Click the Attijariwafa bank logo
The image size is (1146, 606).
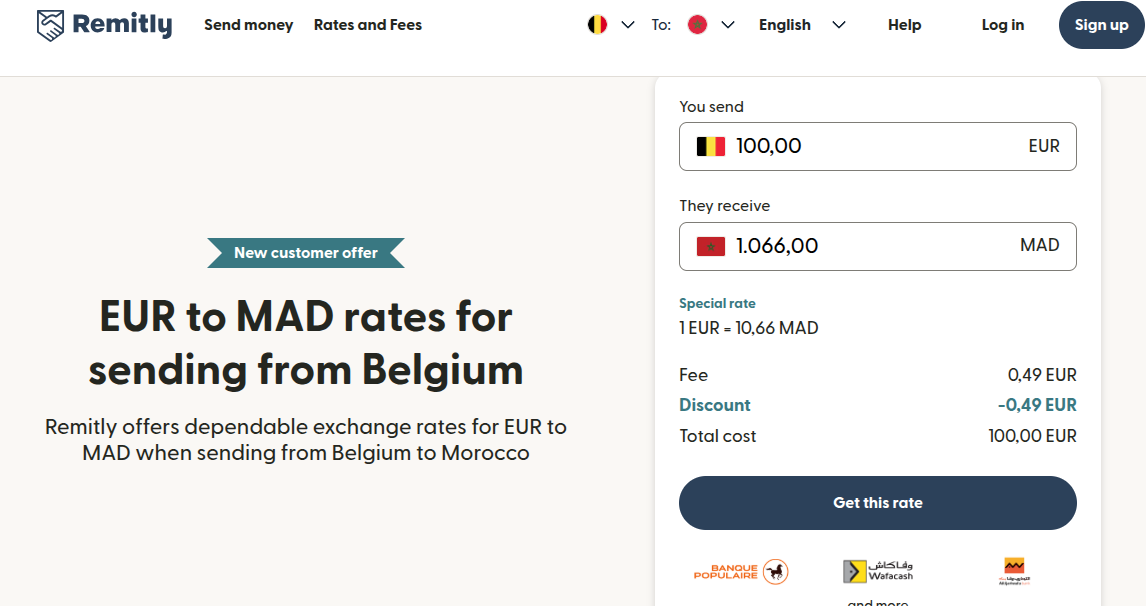(1013, 571)
